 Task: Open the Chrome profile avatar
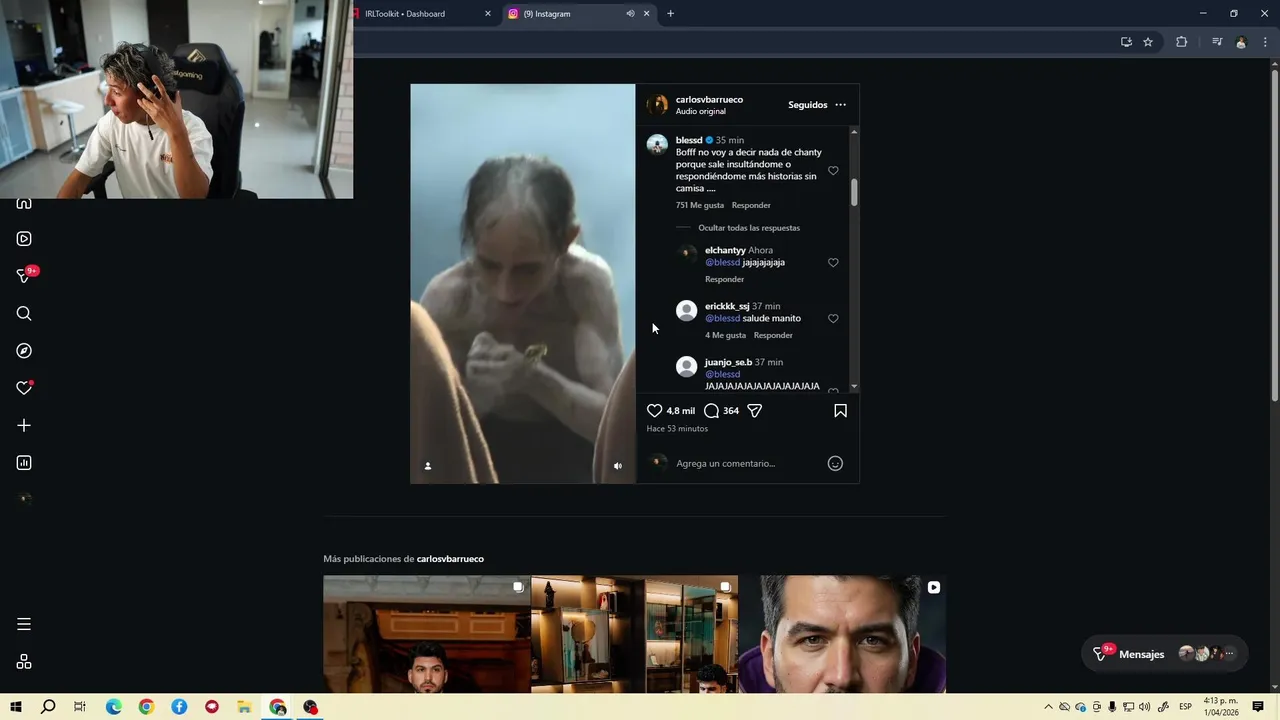point(1241,42)
